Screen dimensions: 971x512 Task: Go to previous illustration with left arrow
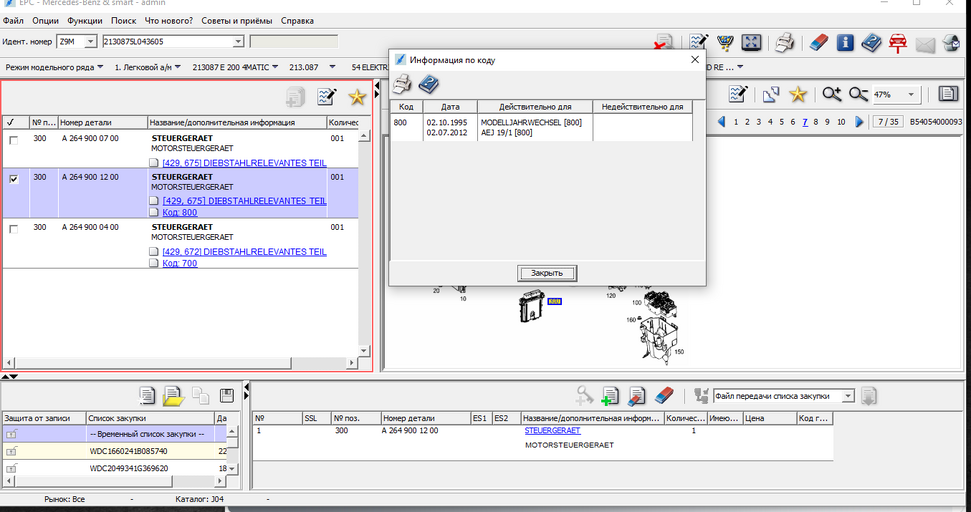721,121
